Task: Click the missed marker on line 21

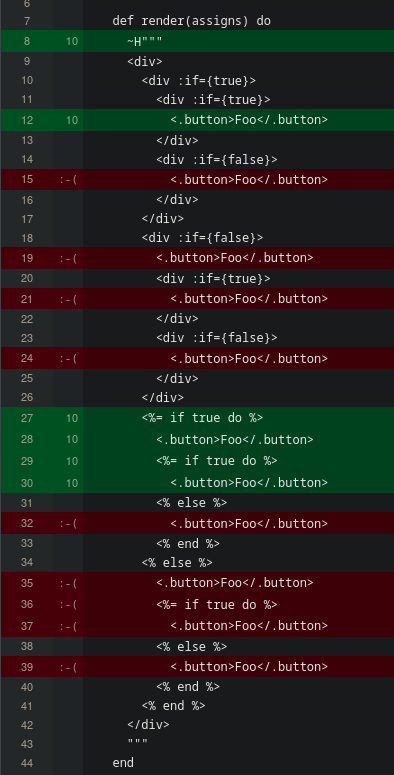Action: point(68,299)
